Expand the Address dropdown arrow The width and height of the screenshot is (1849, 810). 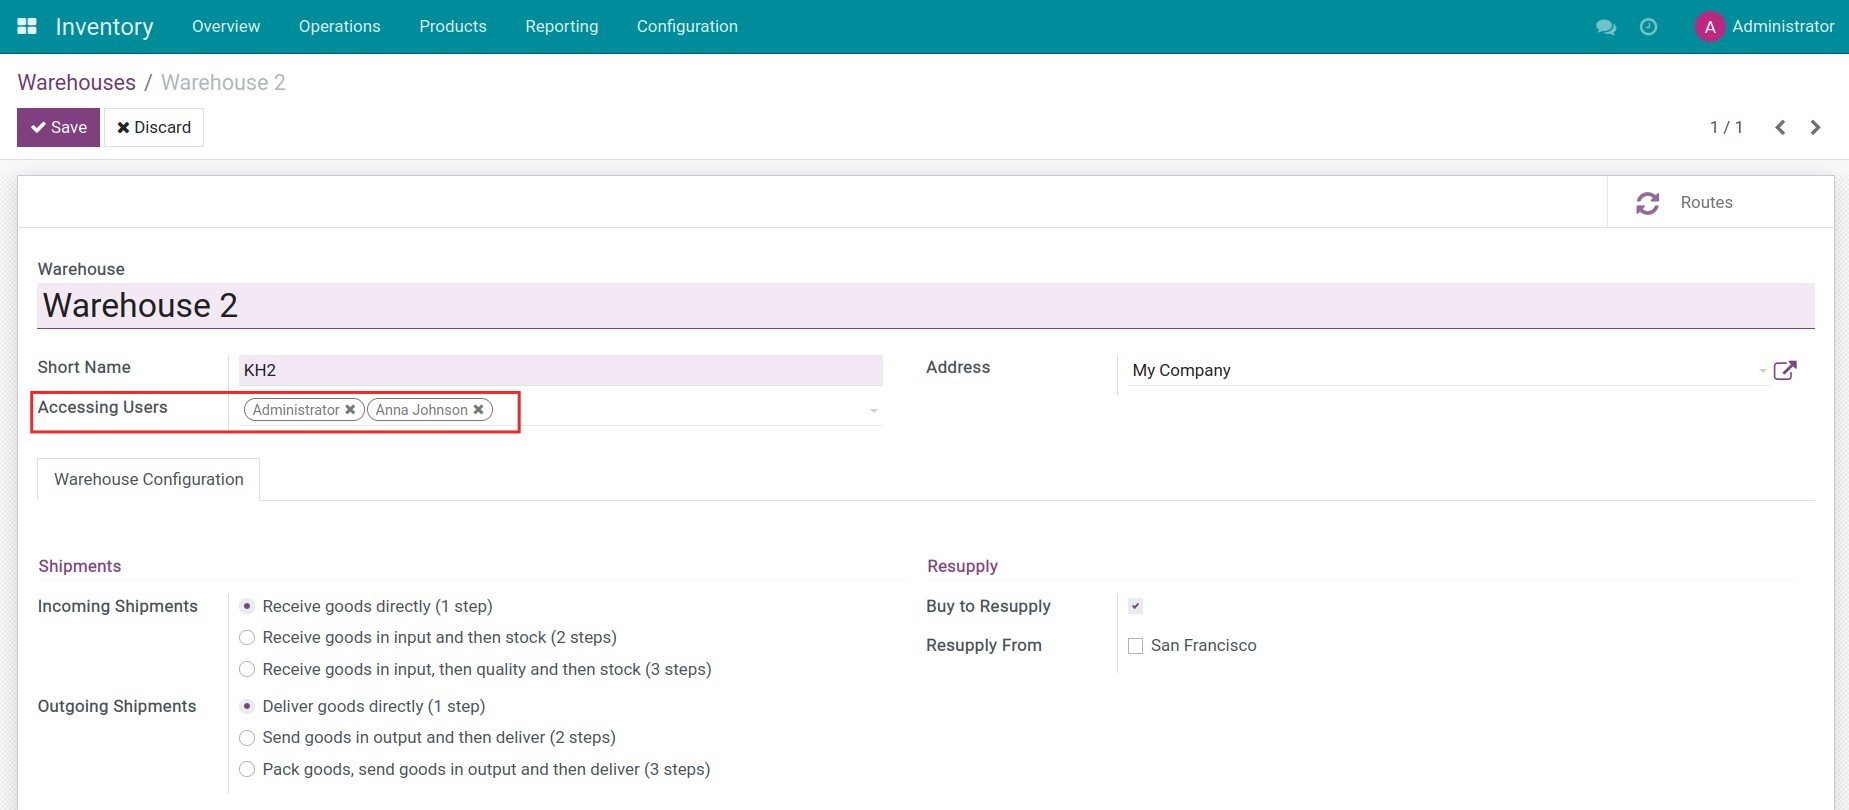(1762, 371)
